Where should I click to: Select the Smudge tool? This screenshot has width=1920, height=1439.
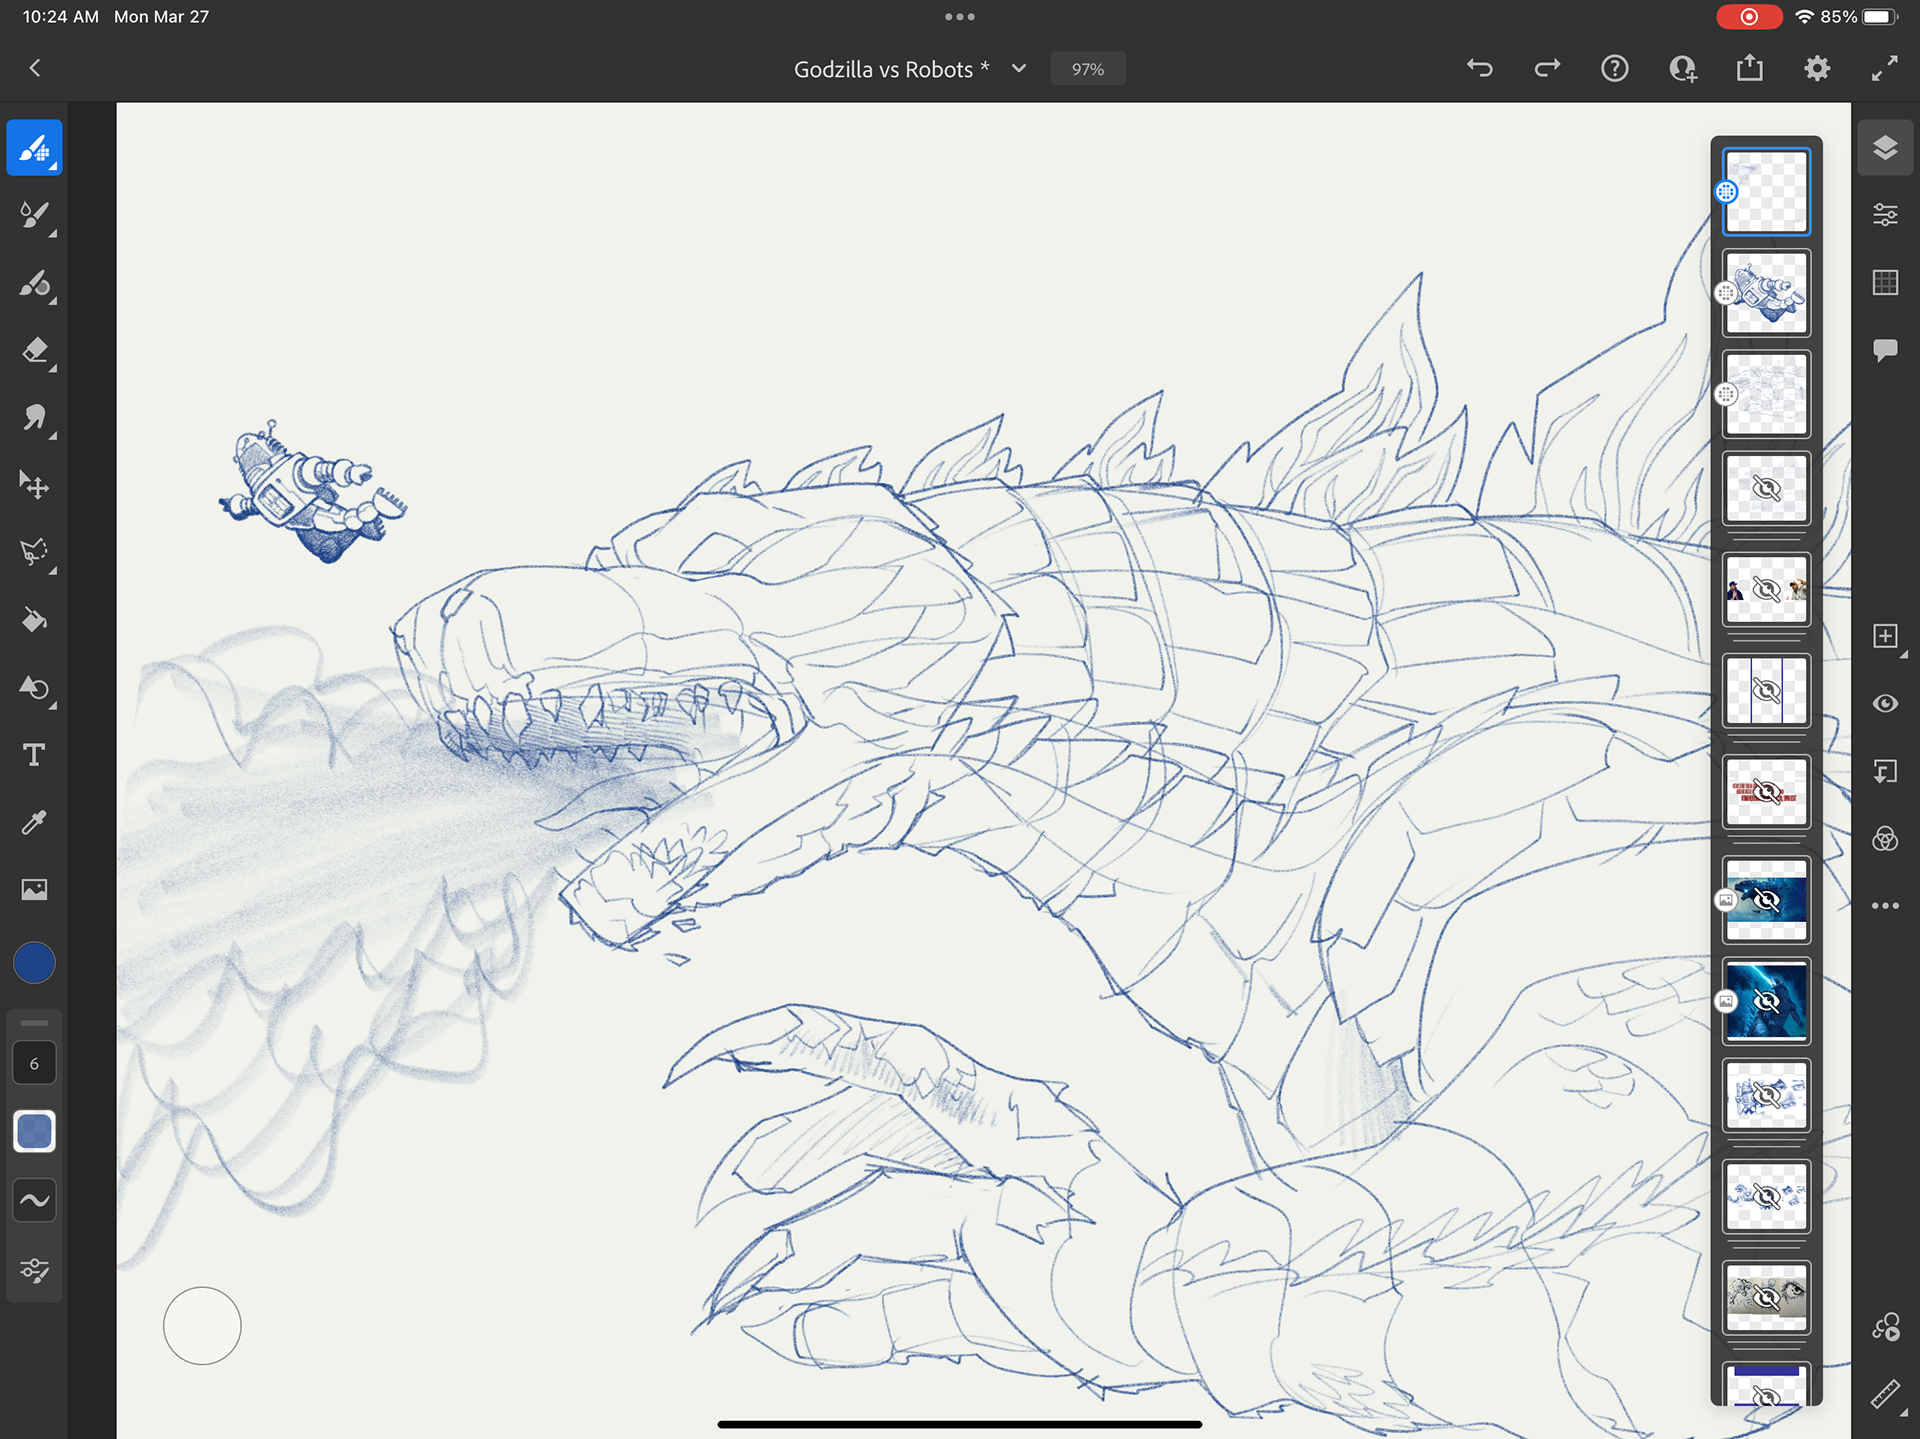(34, 417)
